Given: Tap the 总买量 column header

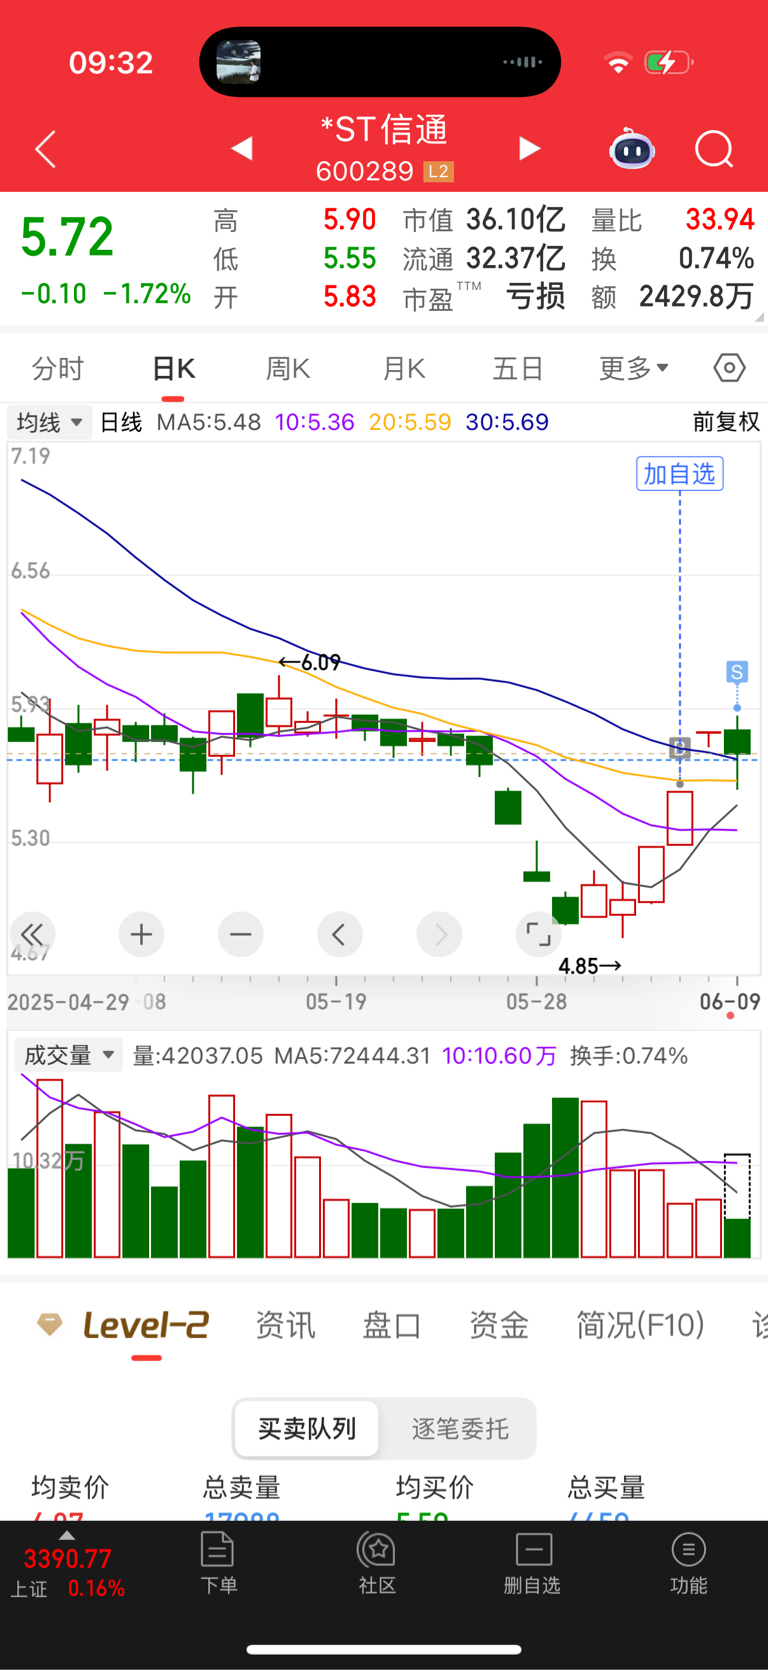Looking at the screenshot, I should click(606, 1487).
